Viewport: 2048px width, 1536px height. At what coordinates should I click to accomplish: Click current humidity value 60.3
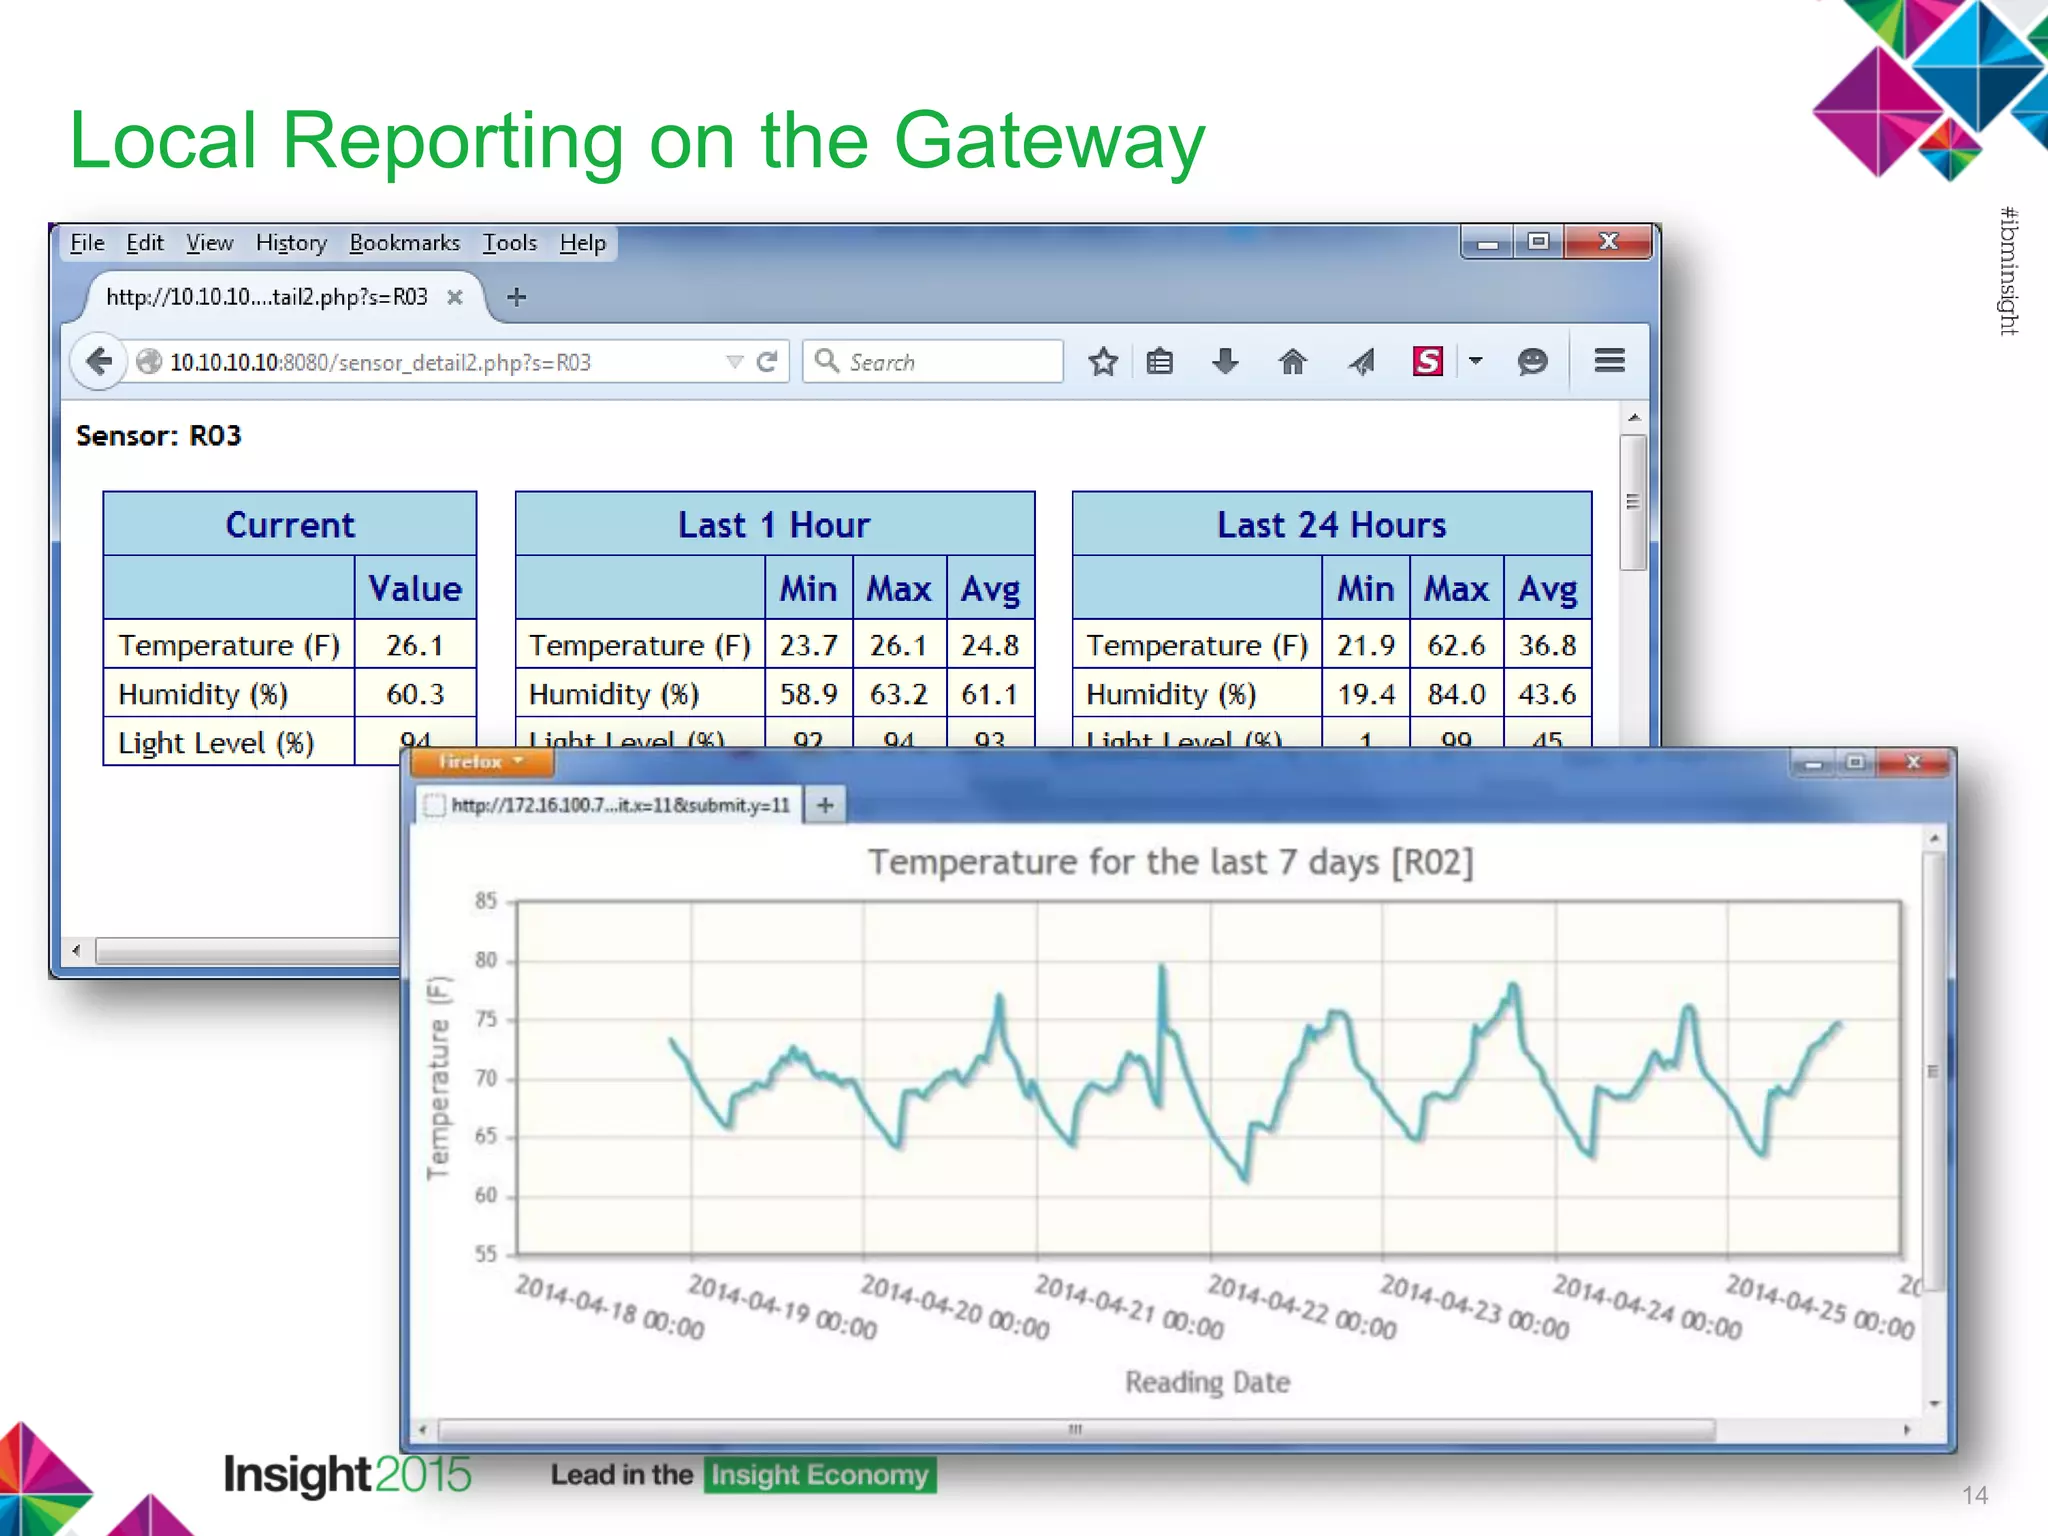pos(415,694)
